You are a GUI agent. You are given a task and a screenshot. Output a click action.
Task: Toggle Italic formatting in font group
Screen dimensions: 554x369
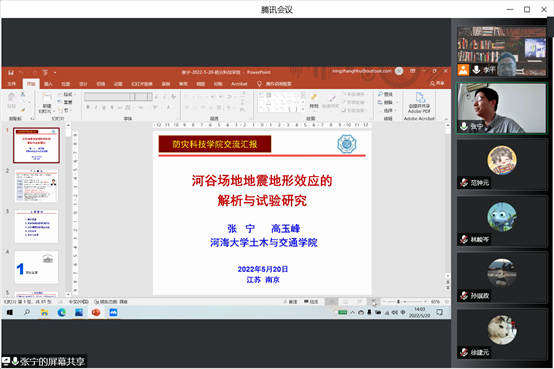(x=96, y=107)
